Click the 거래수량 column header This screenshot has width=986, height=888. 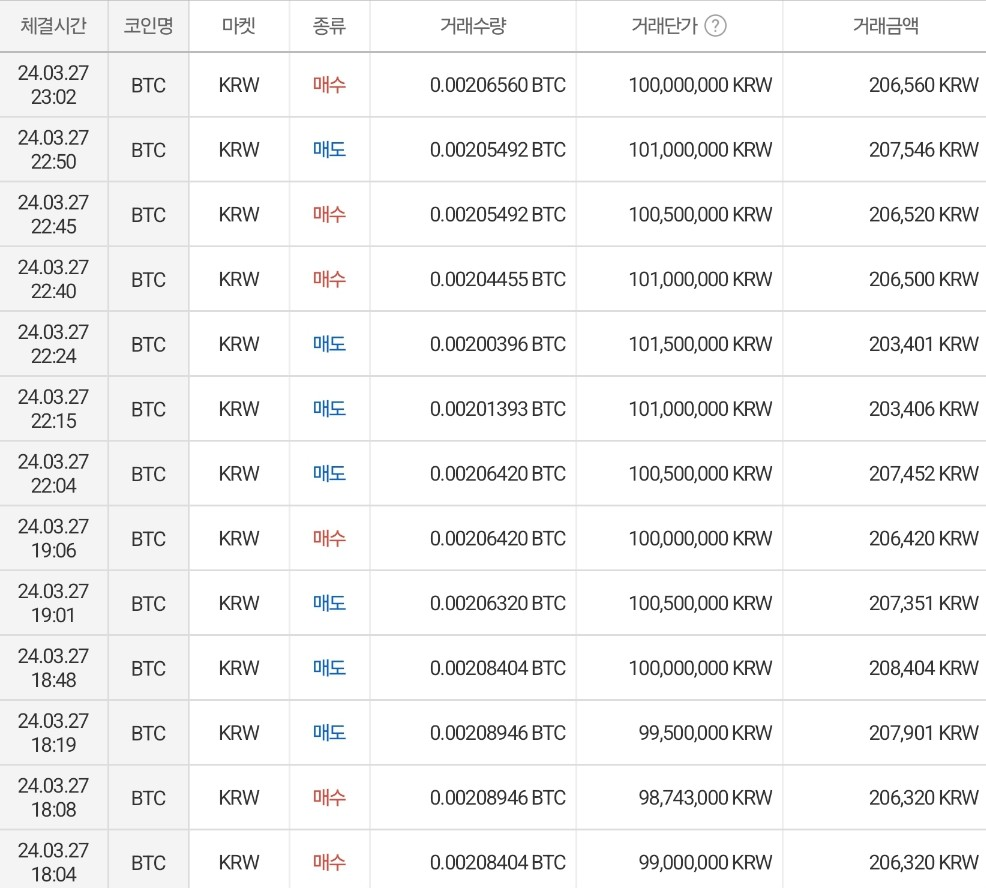(473, 26)
